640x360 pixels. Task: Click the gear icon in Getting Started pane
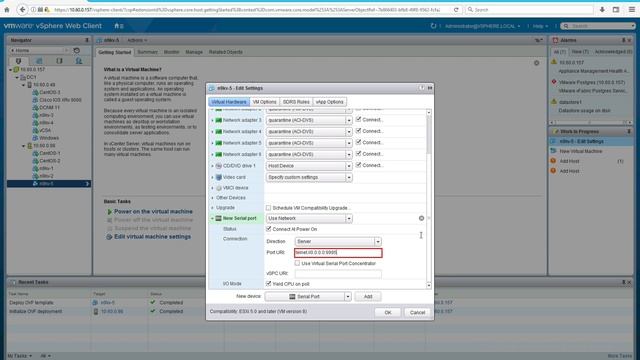(x=536, y=63)
